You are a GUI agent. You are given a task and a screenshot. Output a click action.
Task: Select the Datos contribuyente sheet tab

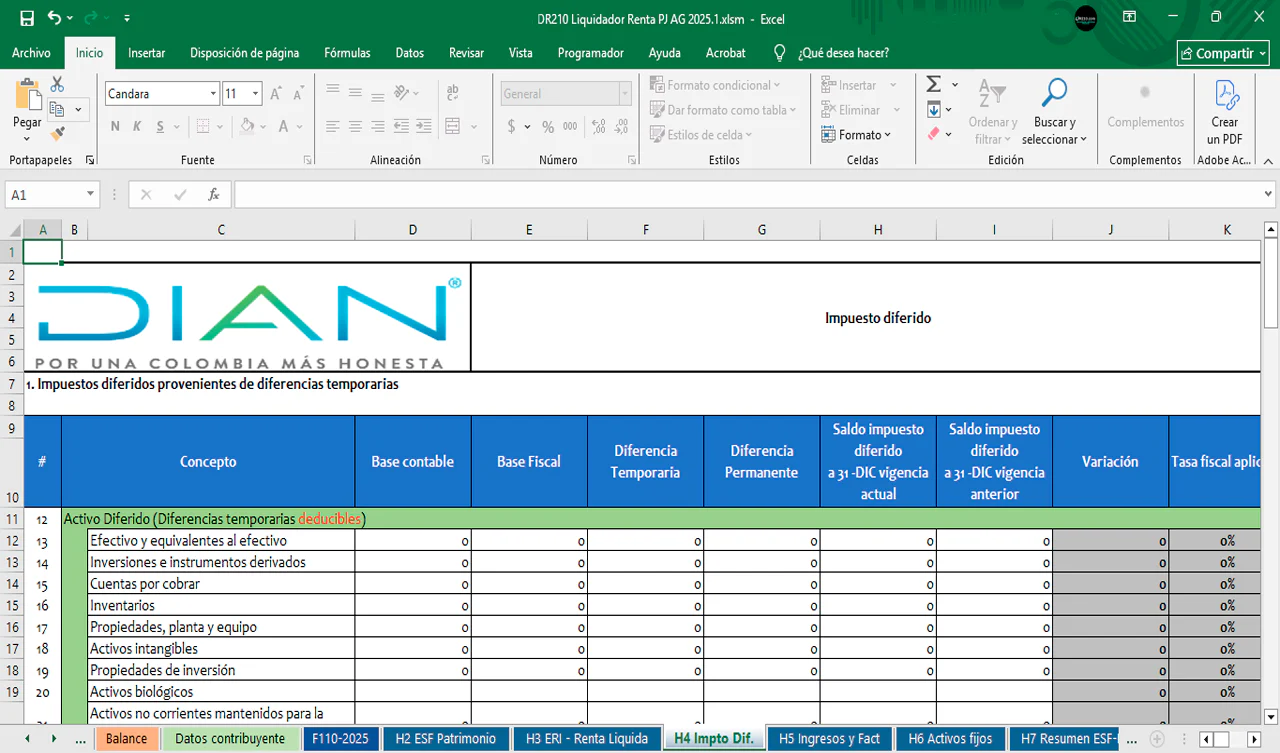point(230,739)
